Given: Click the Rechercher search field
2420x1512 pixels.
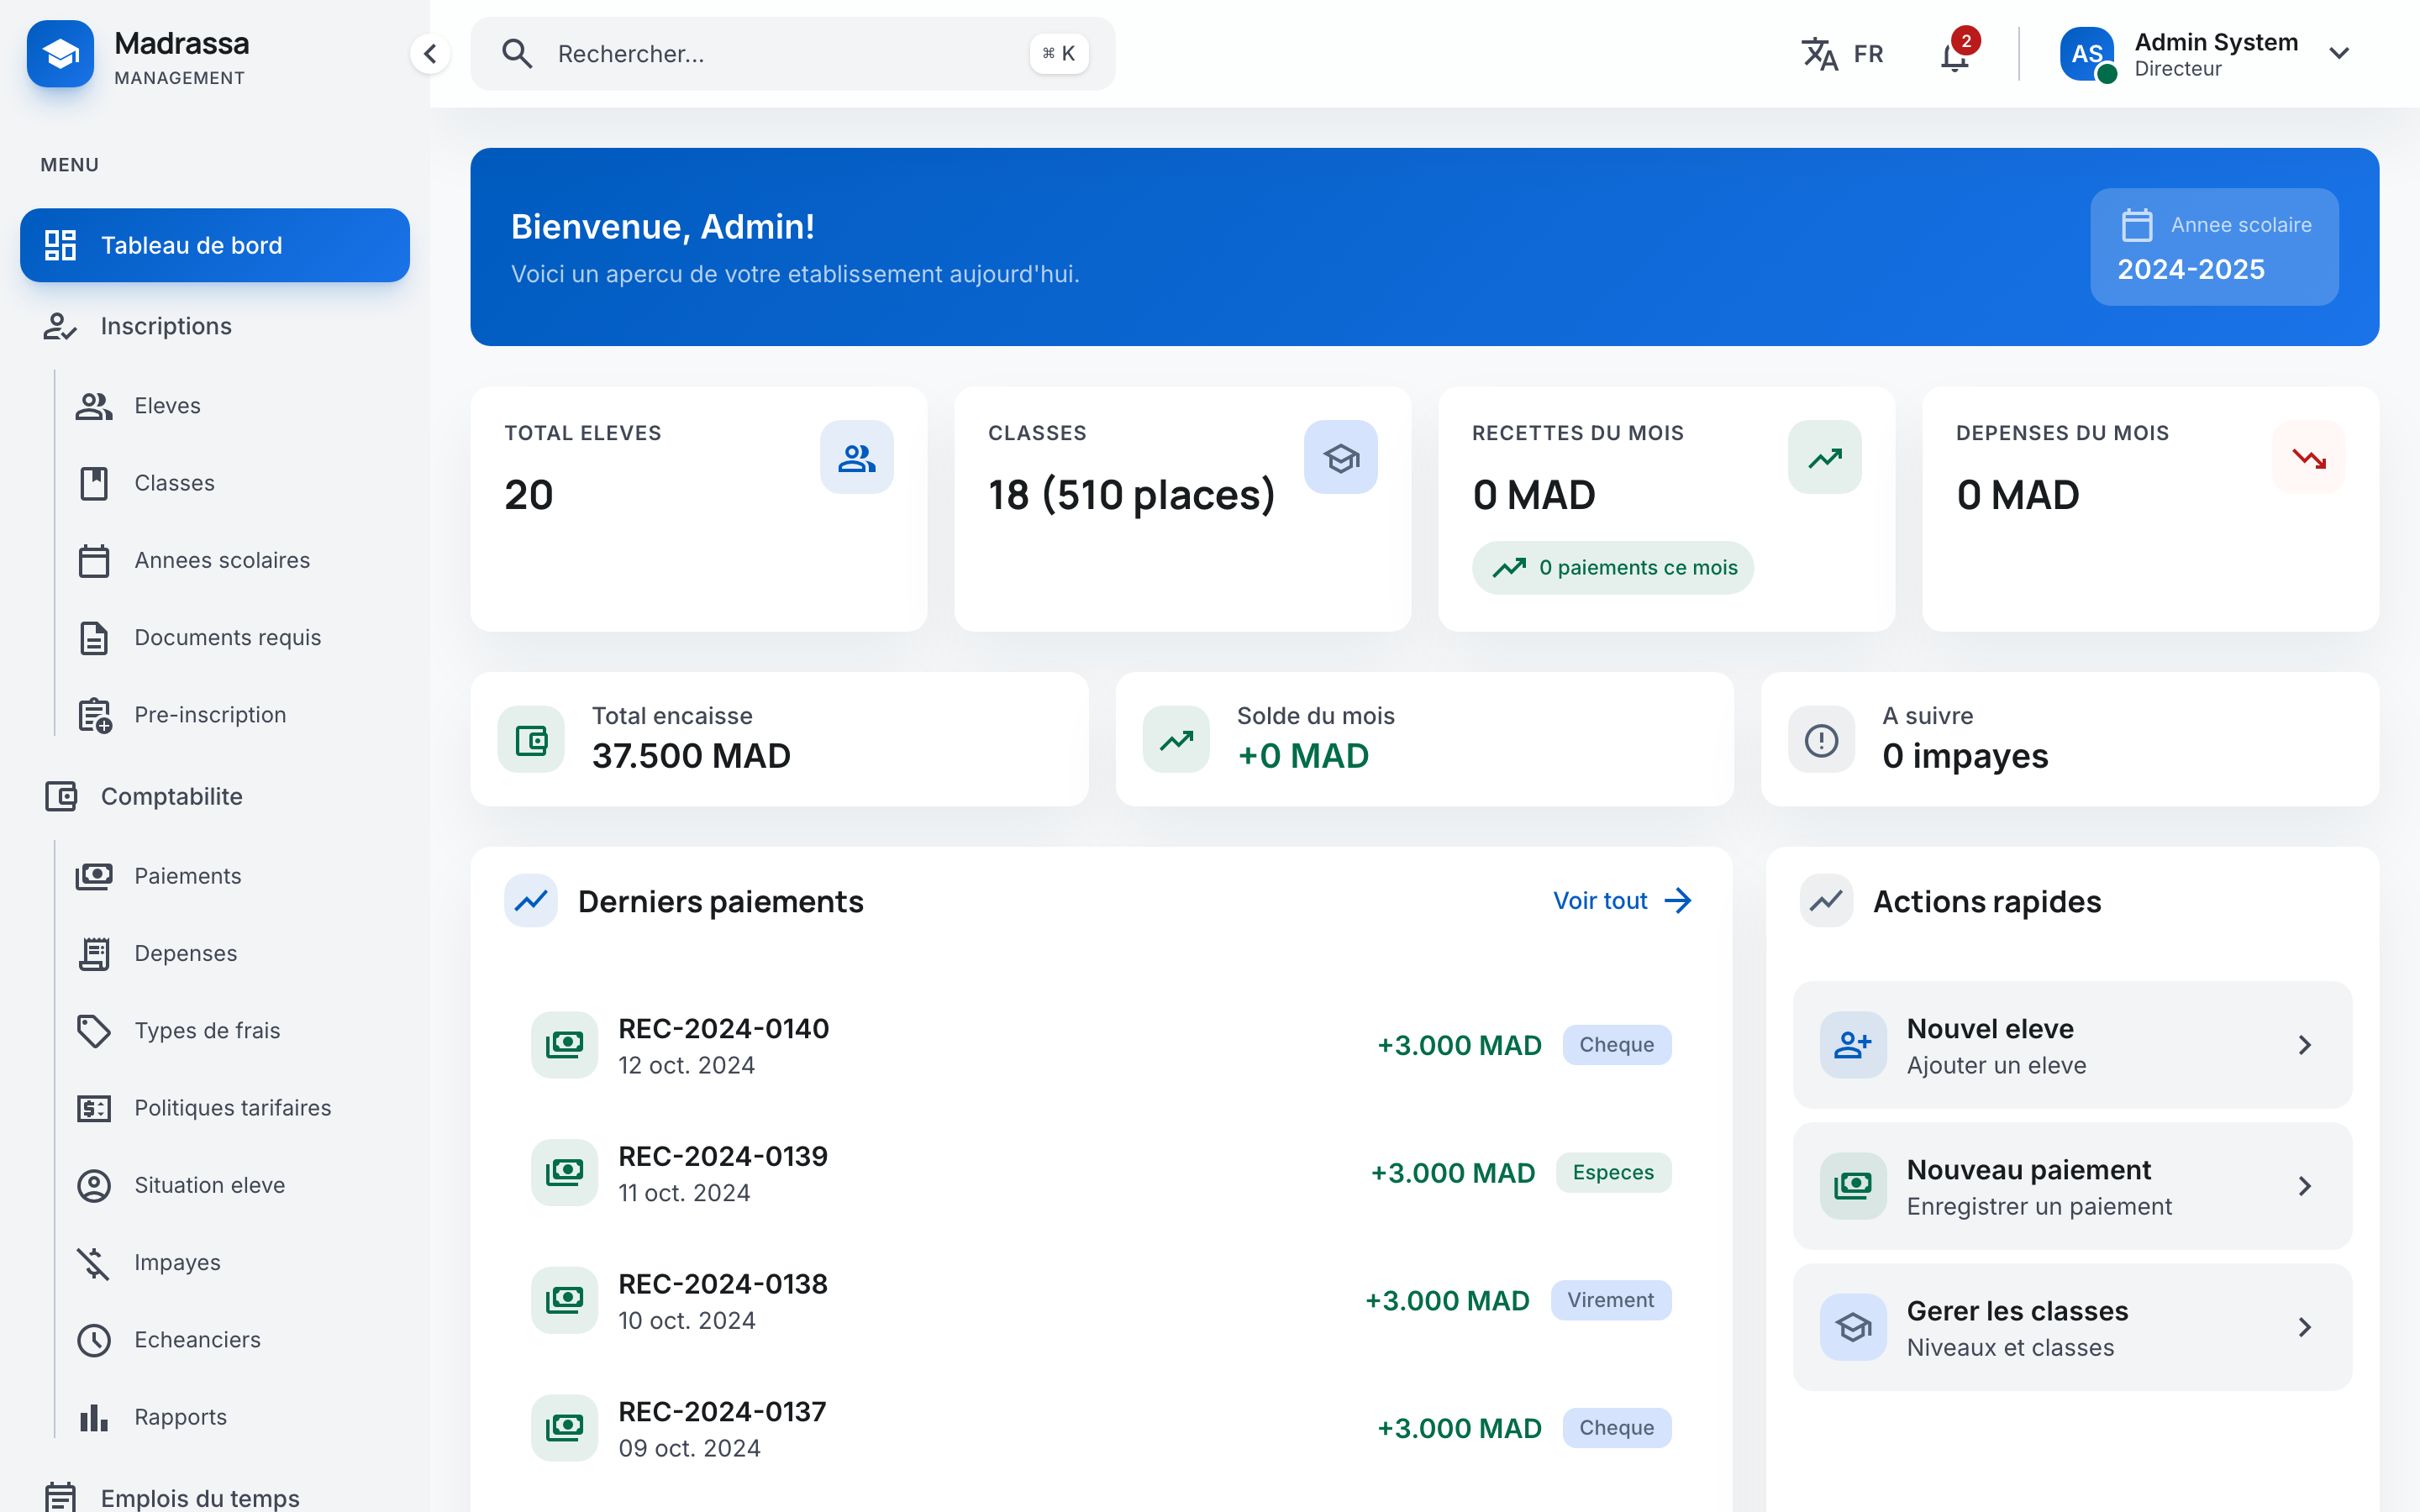Looking at the screenshot, I should pyautogui.click(x=780, y=54).
